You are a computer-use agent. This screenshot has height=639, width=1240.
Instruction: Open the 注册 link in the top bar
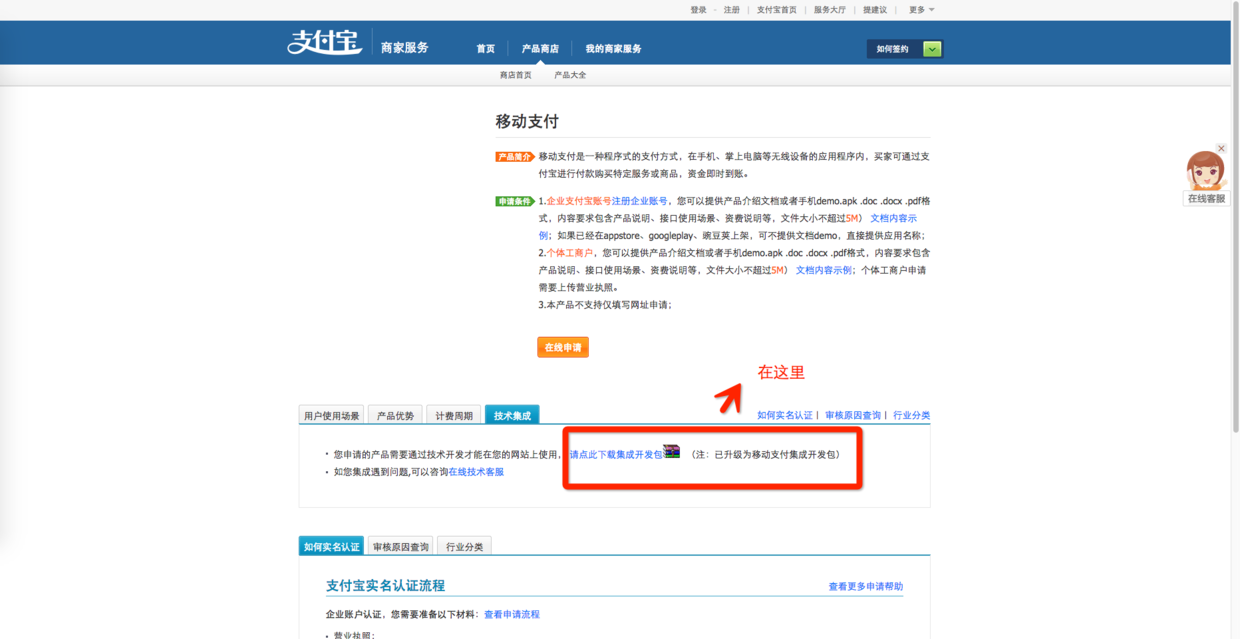point(732,10)
